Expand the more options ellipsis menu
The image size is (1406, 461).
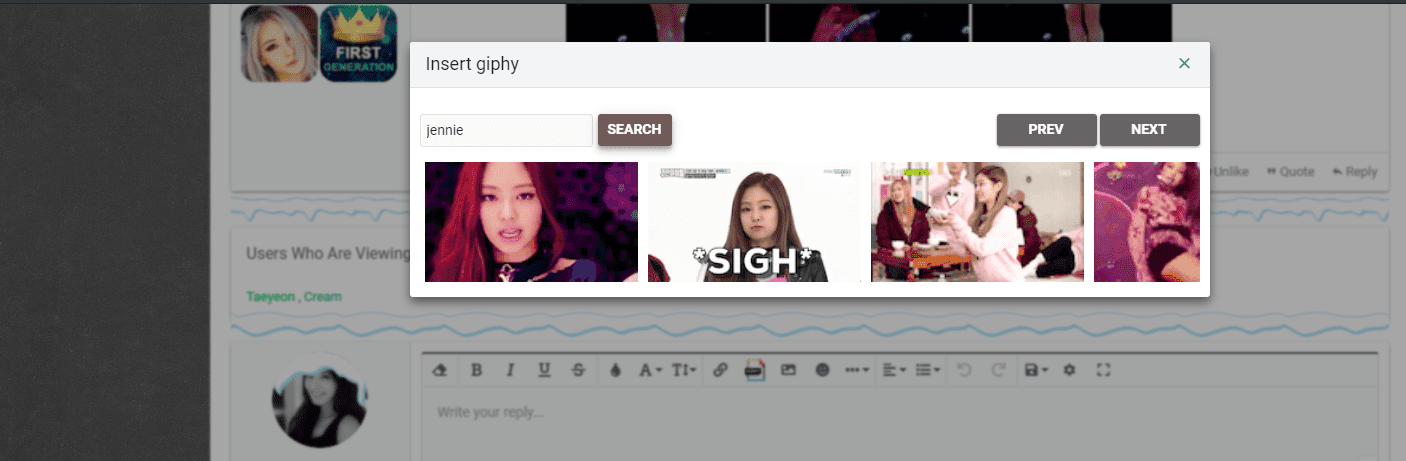(x=858, y=370)
